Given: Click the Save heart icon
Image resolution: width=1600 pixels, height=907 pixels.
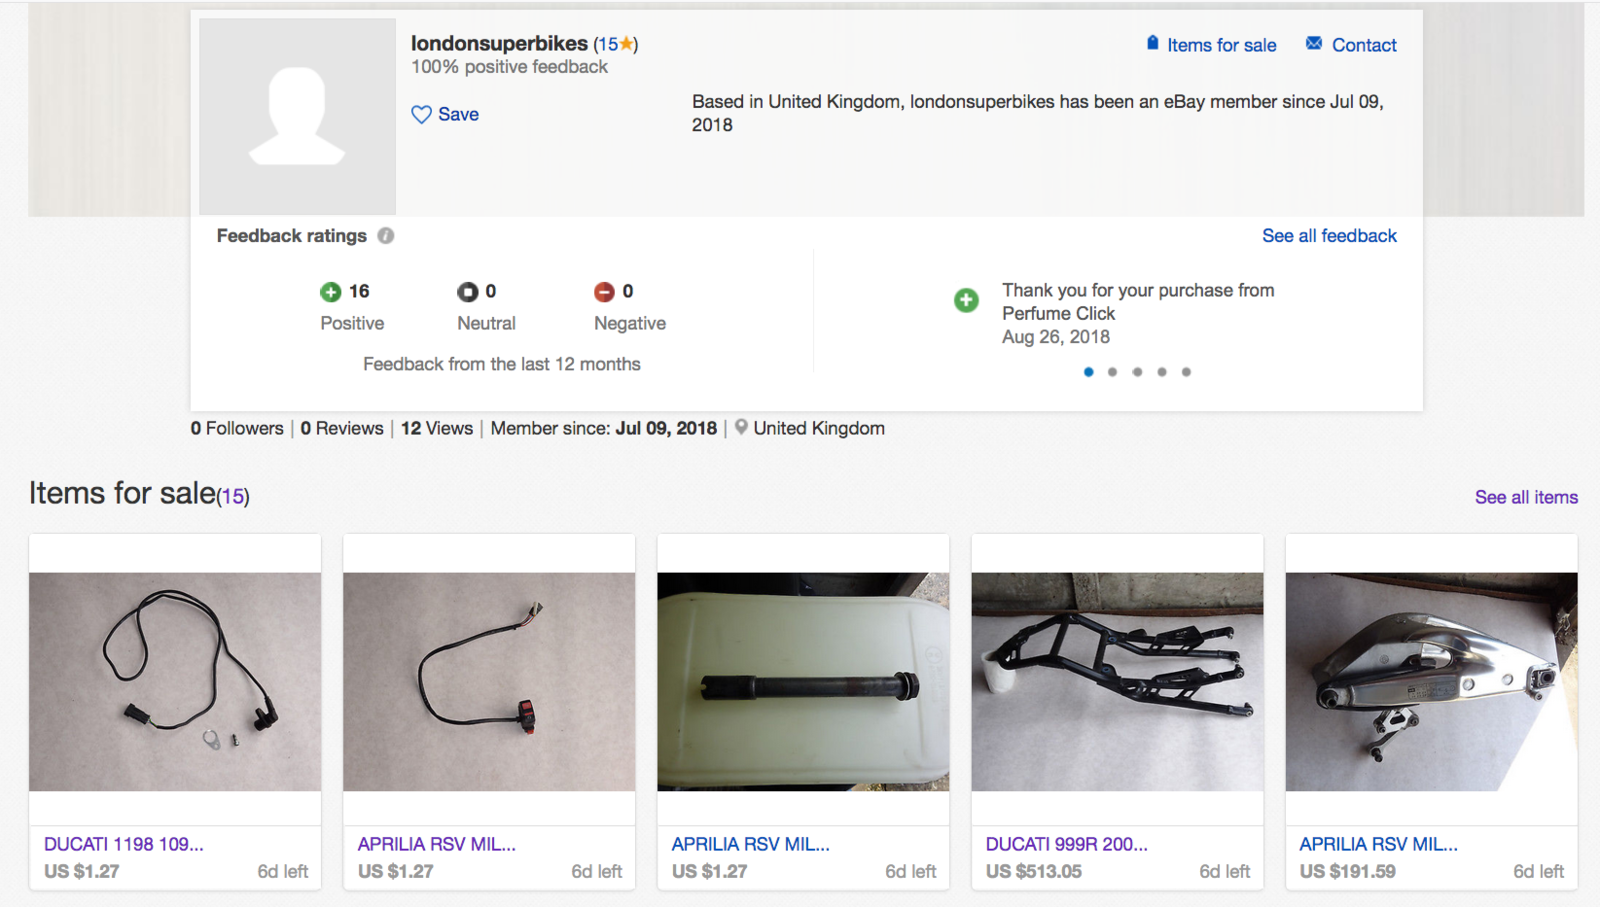Looking at the screenshot, I should point(421,115).
